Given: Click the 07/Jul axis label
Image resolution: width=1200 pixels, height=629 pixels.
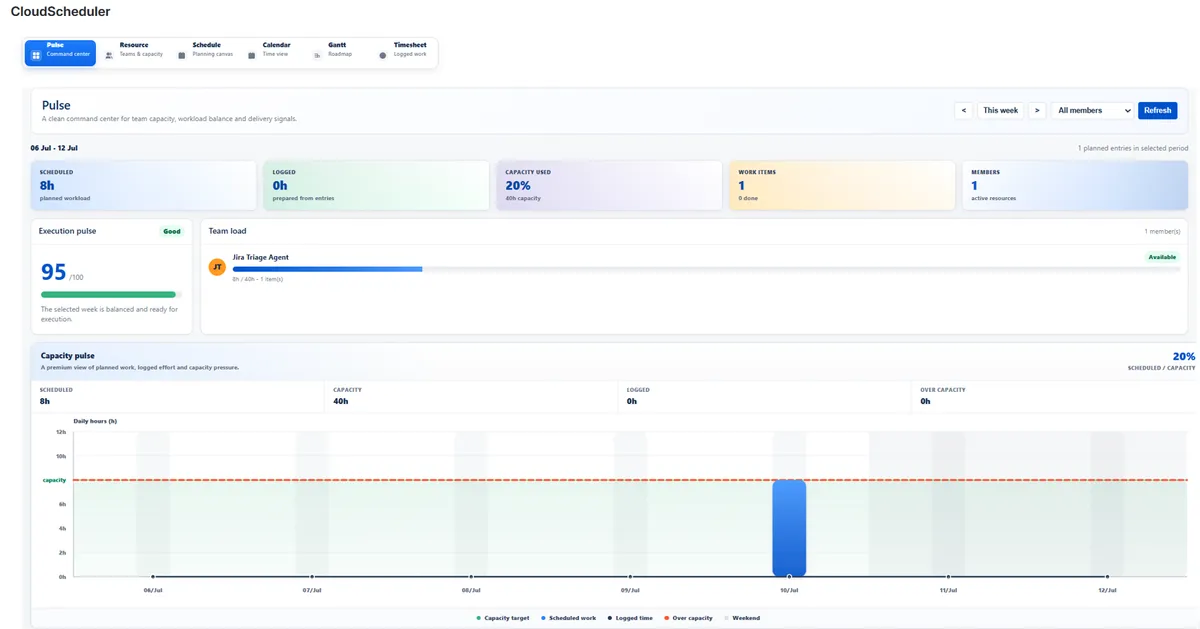Looking at the screenshot, I should [312, 590].
